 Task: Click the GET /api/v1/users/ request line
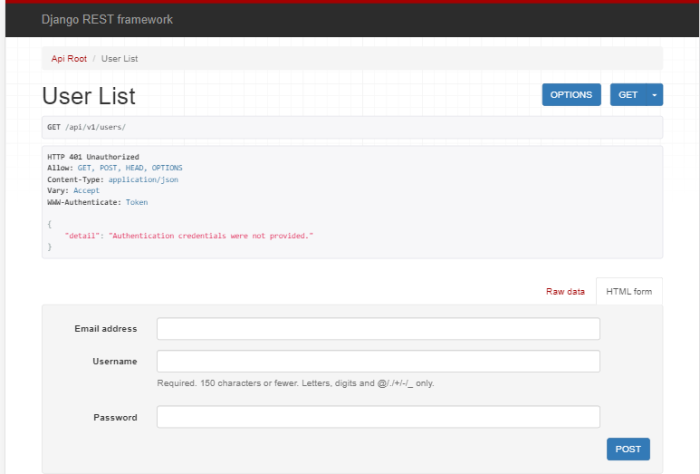click(x=86, y=127)
